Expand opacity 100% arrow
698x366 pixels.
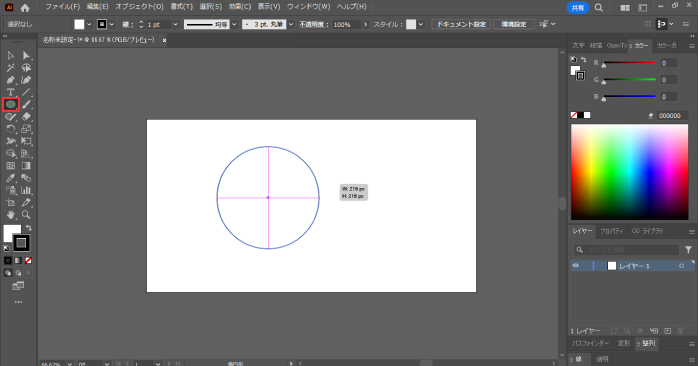point(365,24)
